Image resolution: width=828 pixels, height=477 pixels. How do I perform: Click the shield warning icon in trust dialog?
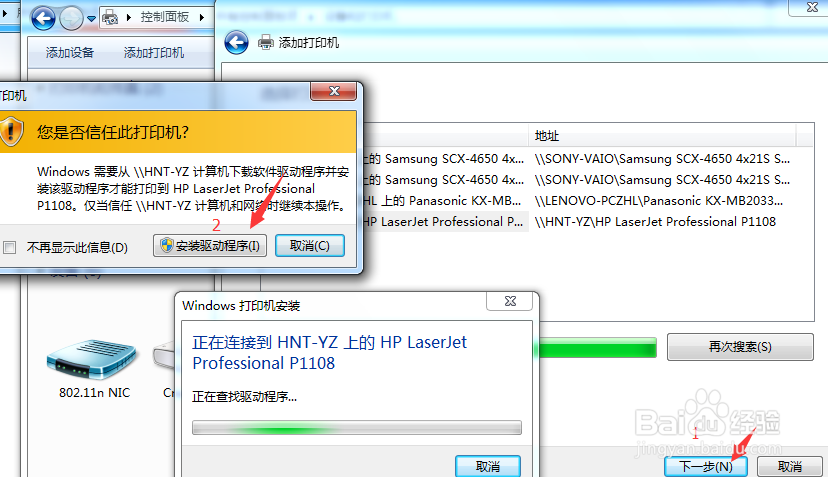(x=11, y=131)
